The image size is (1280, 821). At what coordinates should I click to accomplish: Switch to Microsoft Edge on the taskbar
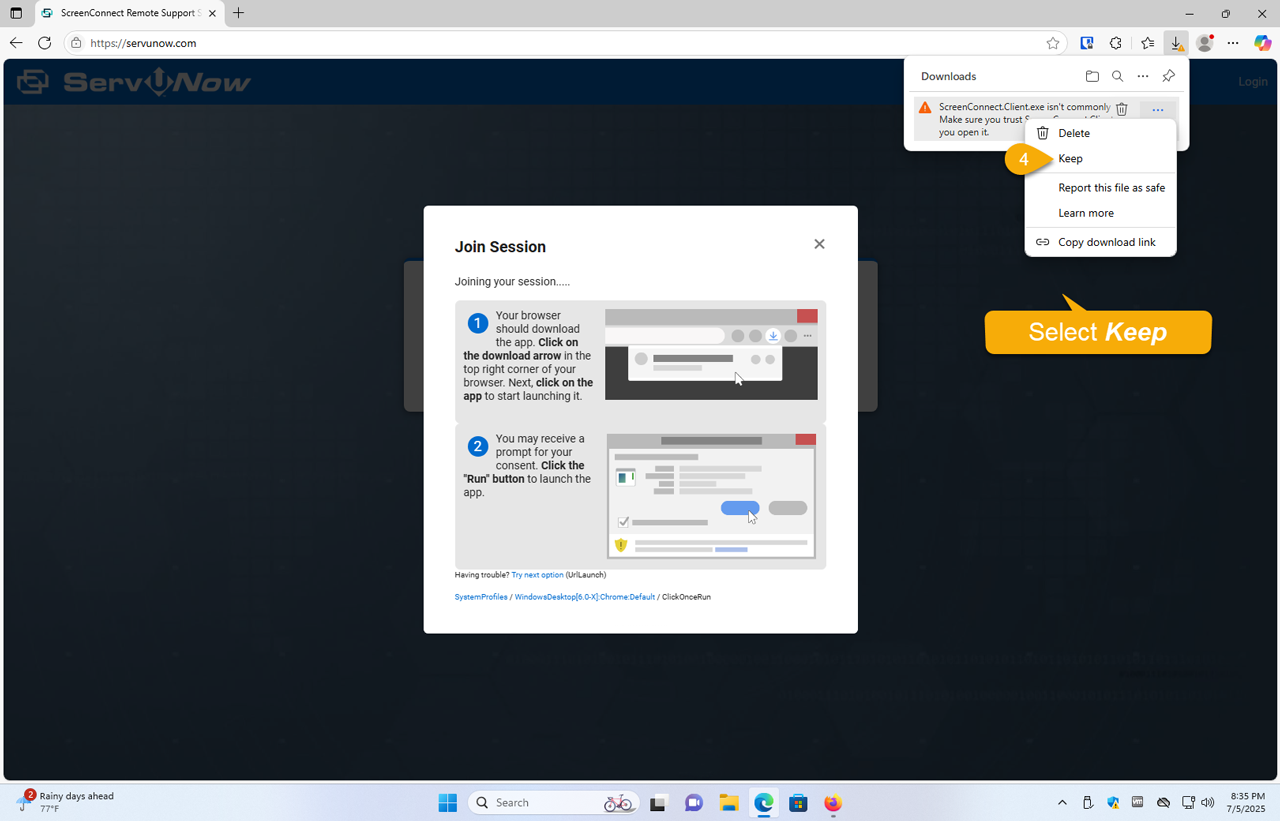[x=764, y=803]
